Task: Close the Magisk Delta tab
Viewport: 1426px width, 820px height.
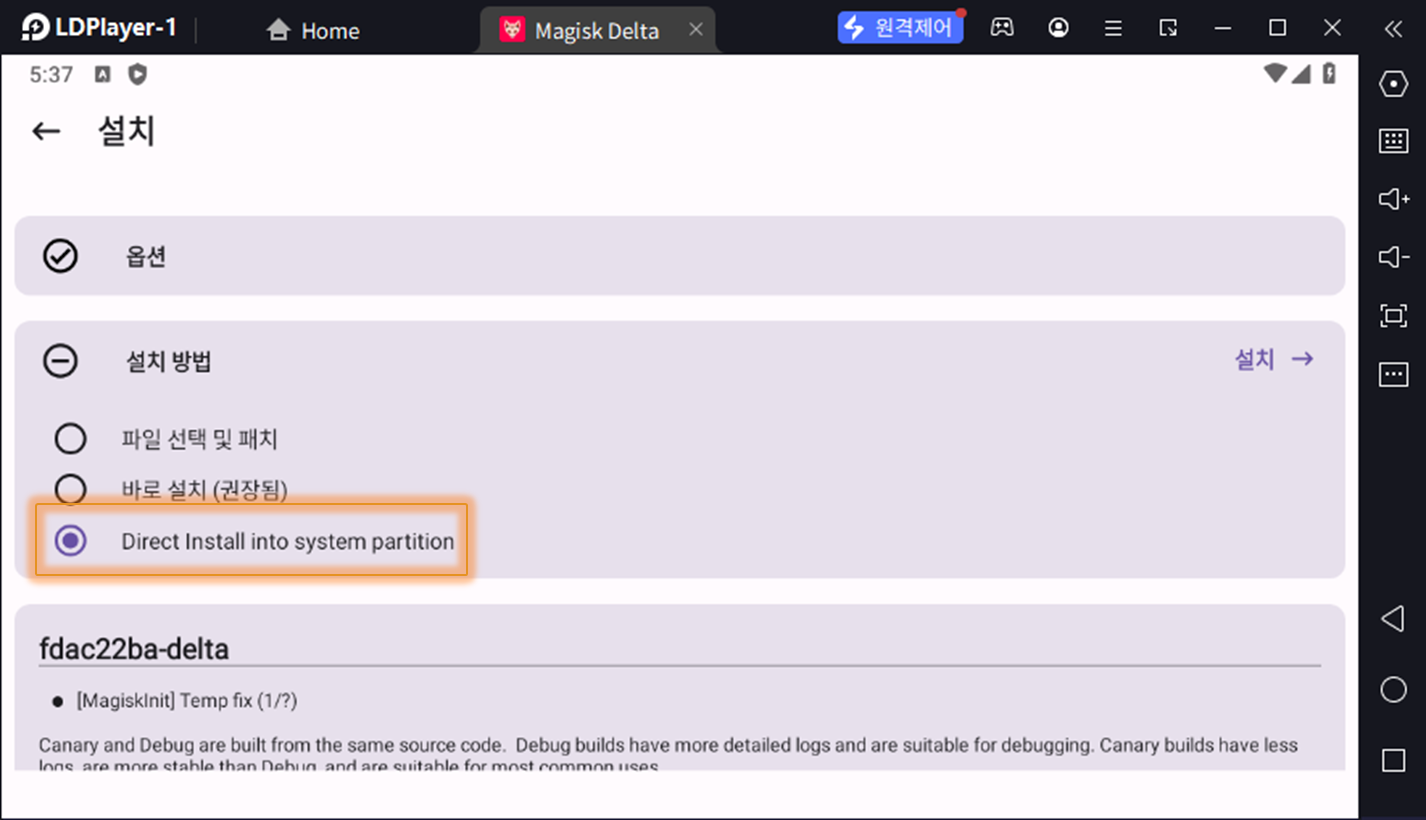Action: coord(696,30)
